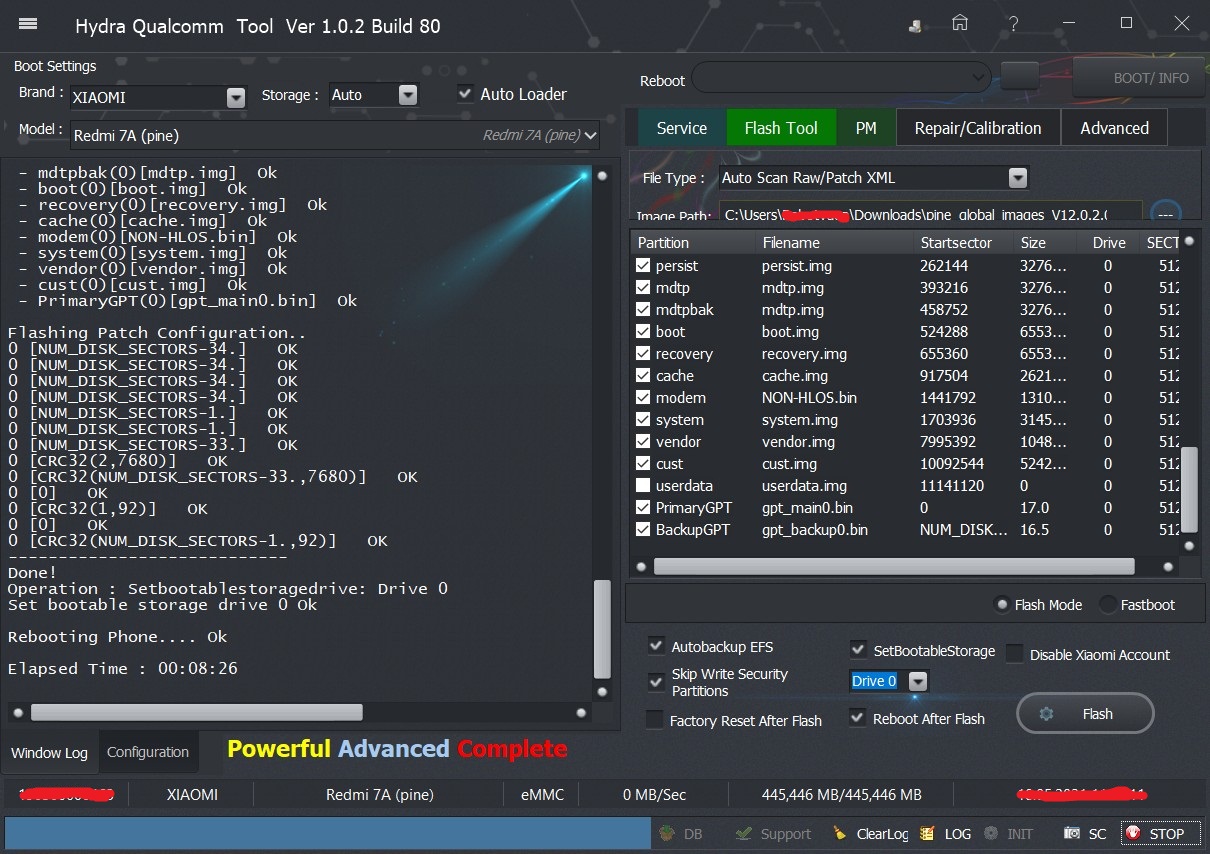Screen dimensions: 1210x854
Task: Click the BOOT/ INFO button
Action: (x=1137, y=77)
